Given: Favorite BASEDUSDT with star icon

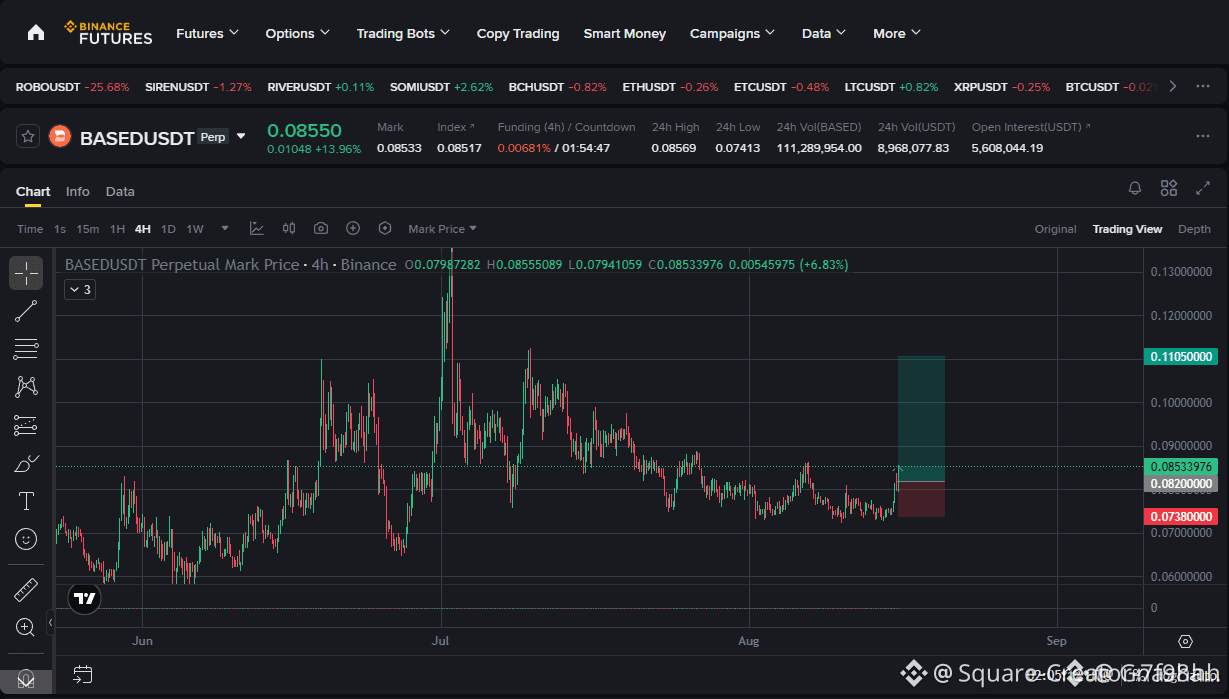Looking at the screenshot, I should pos(28,137).
